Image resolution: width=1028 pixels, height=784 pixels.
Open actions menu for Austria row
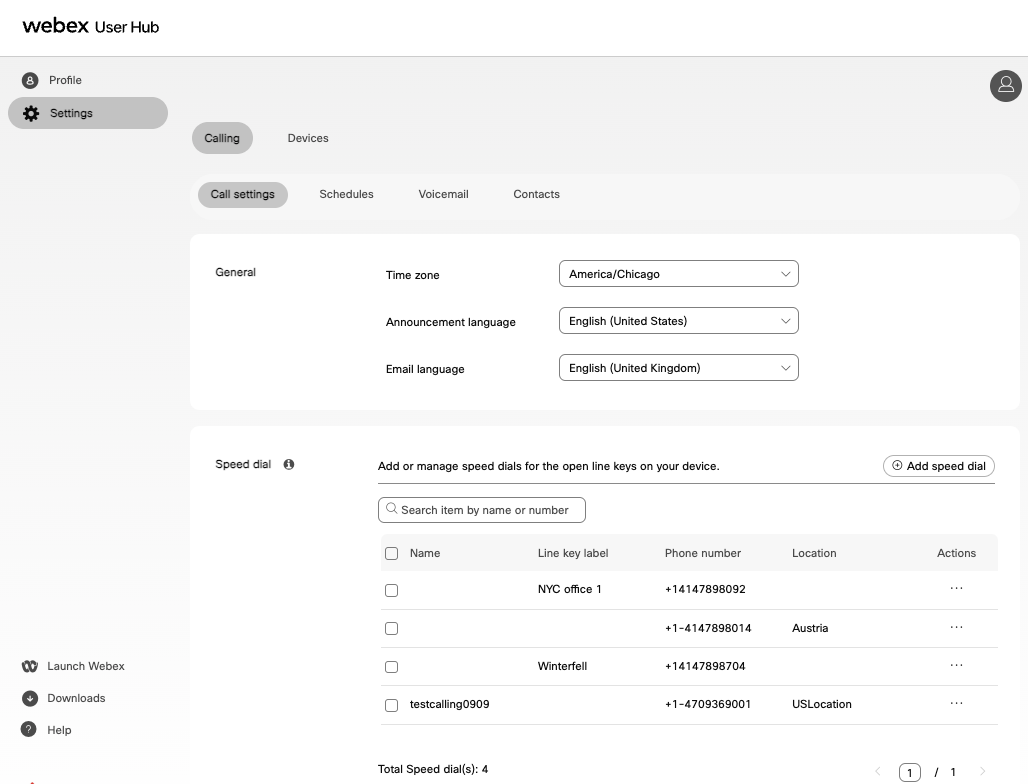956,628
